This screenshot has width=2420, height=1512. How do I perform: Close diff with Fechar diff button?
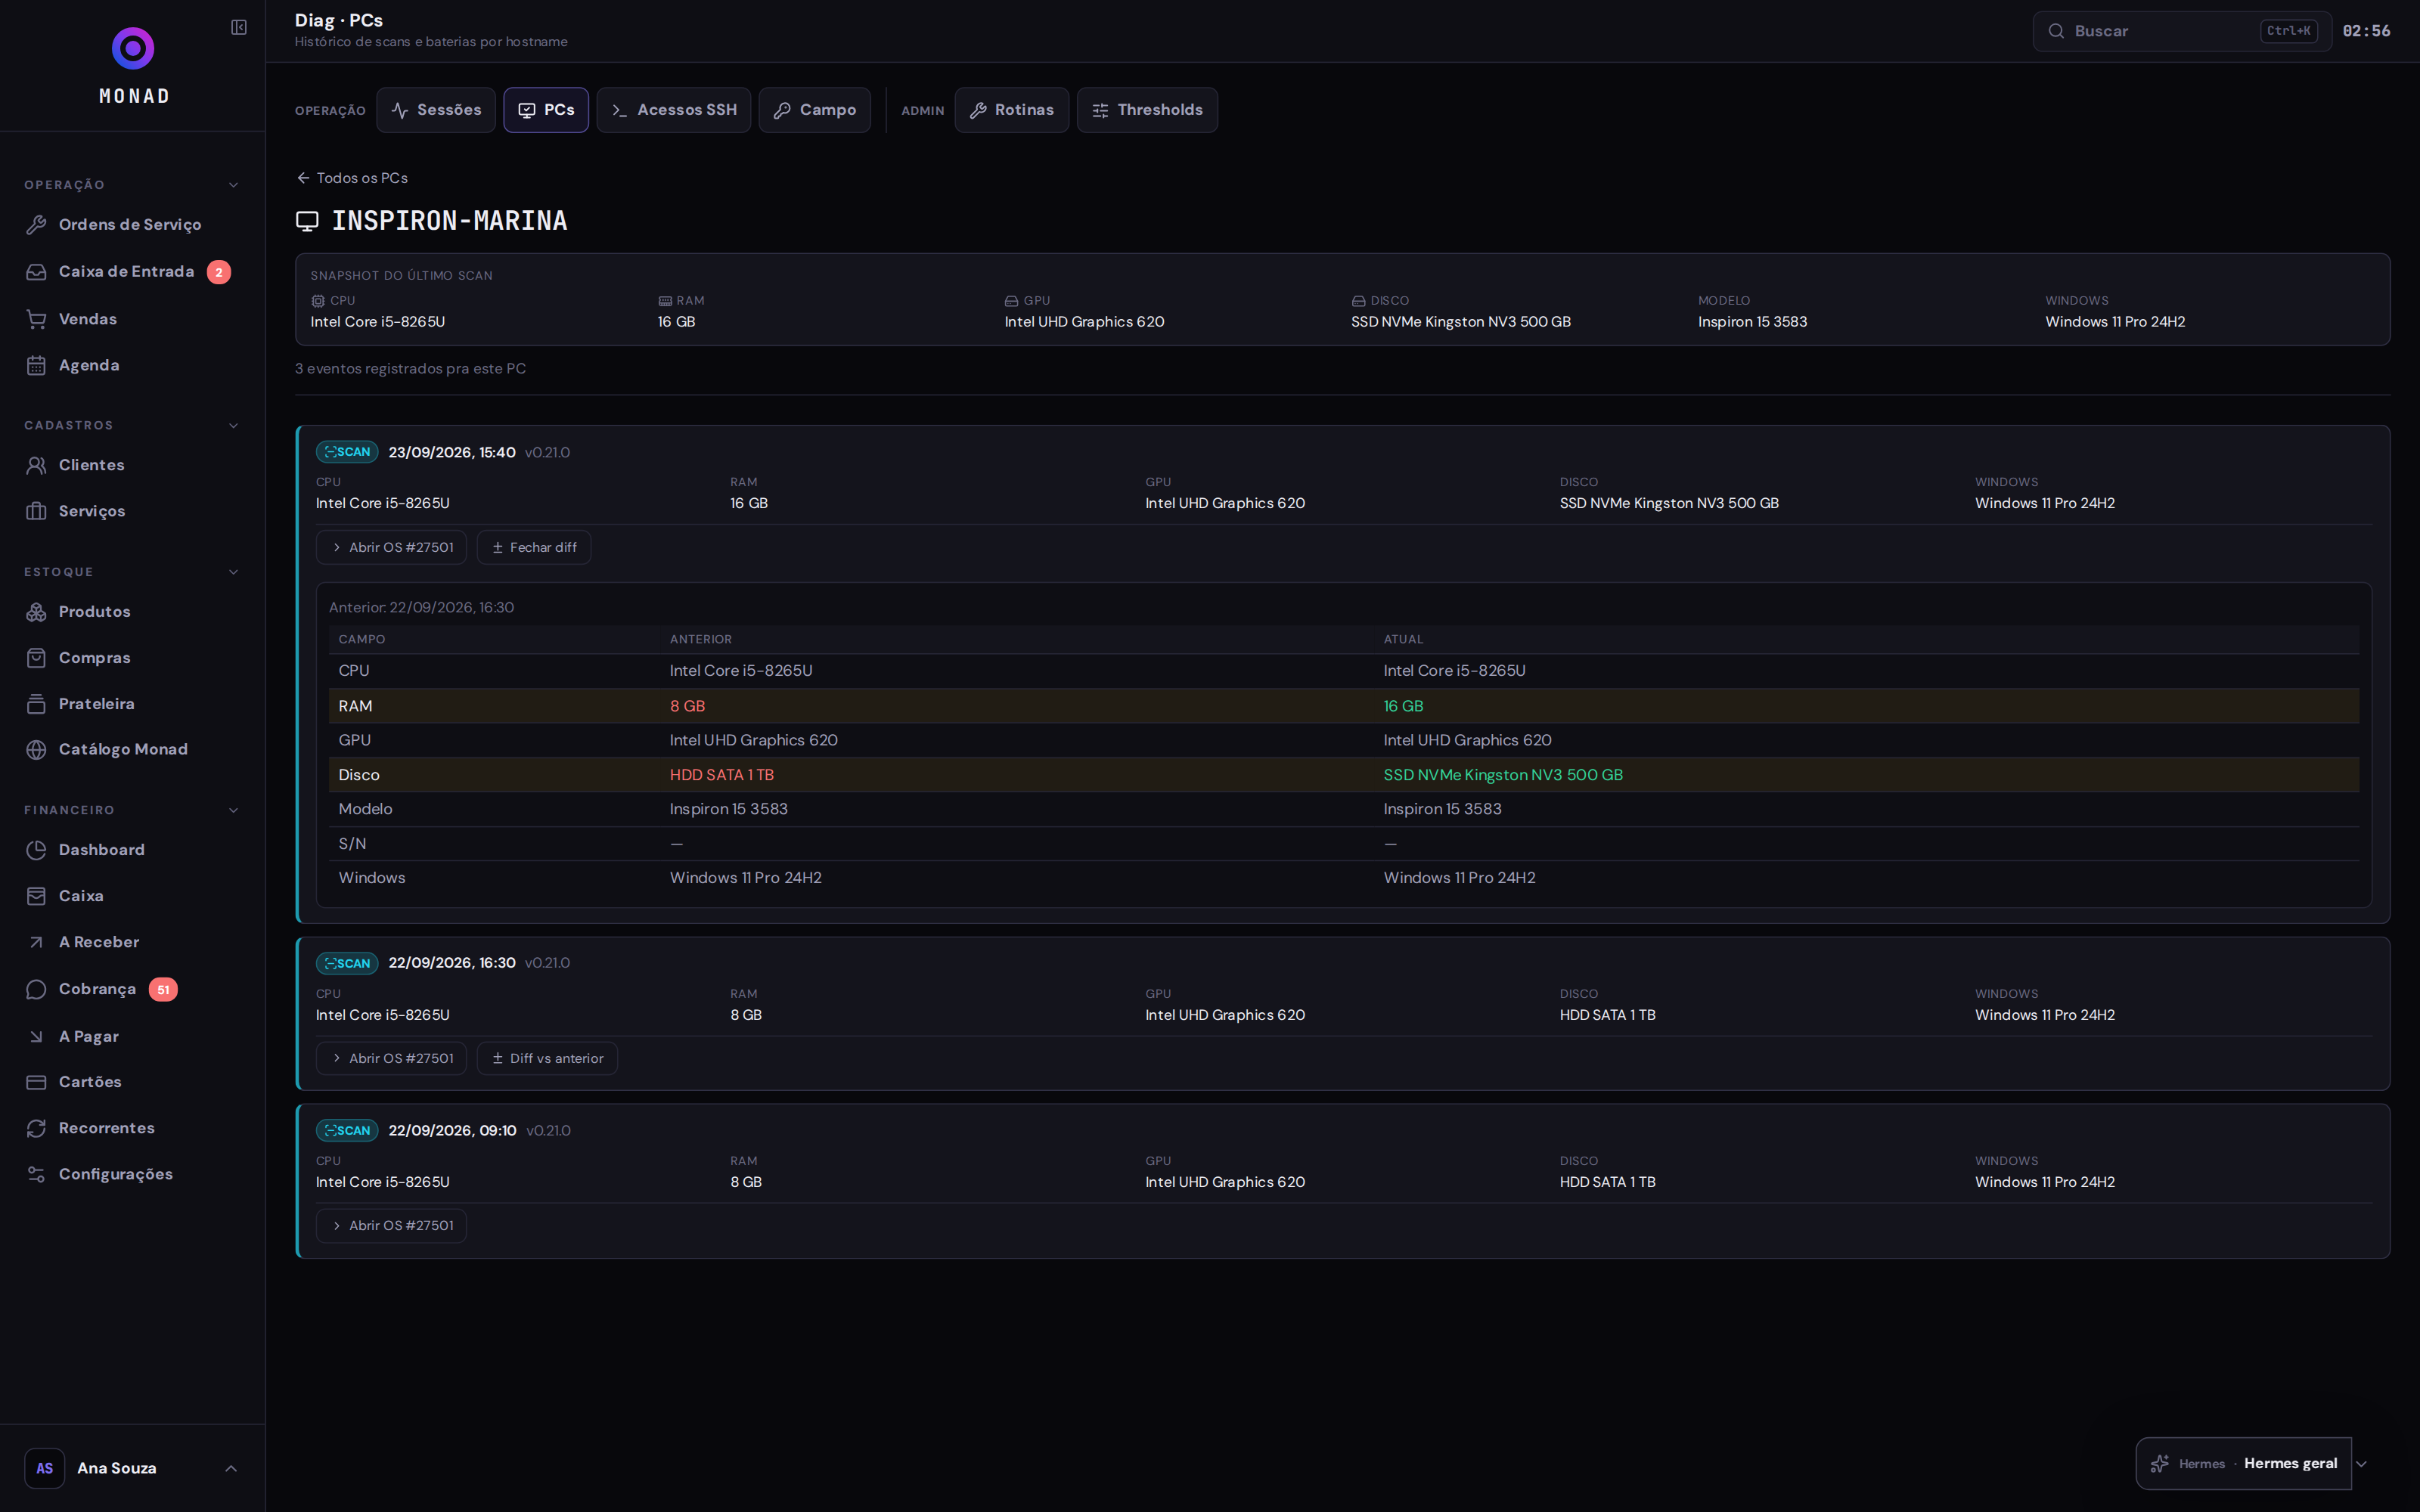pos(534,547)
